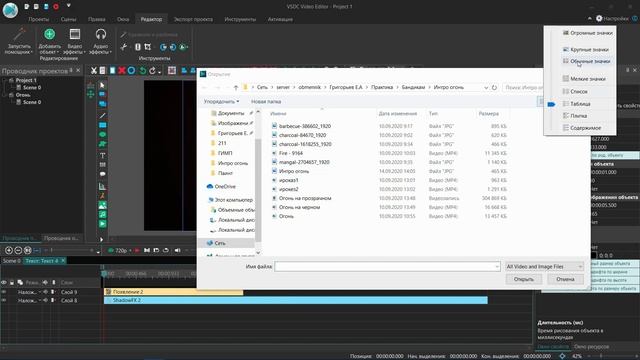
Task: Click the crop tool in Instruments group
Action: click(147, 47)
